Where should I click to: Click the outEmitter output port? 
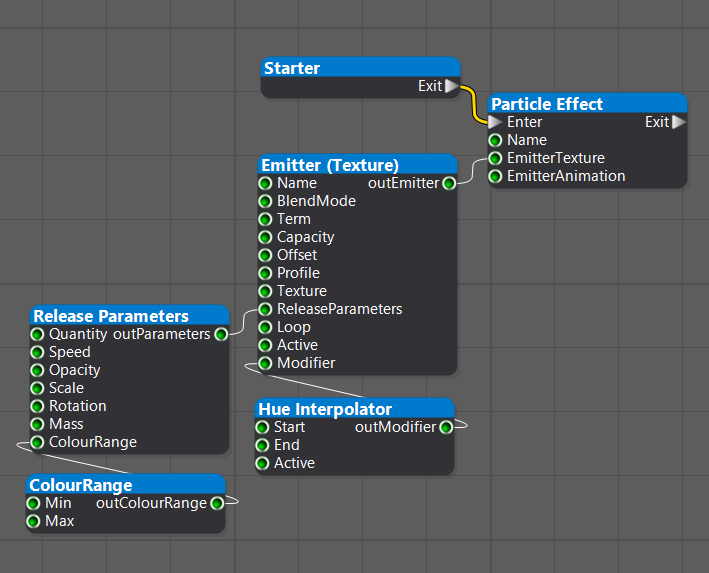point(449,183)
